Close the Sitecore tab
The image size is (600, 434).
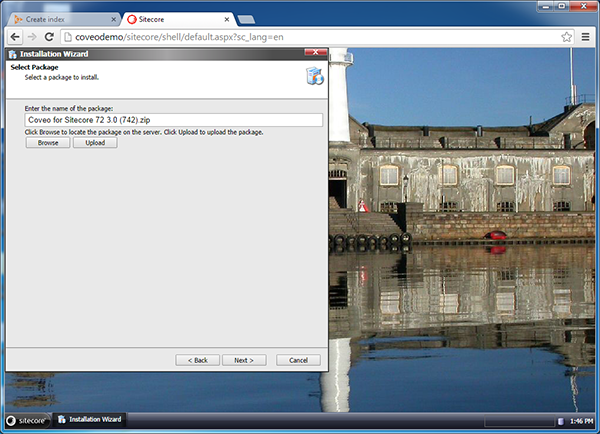point(227,19)
